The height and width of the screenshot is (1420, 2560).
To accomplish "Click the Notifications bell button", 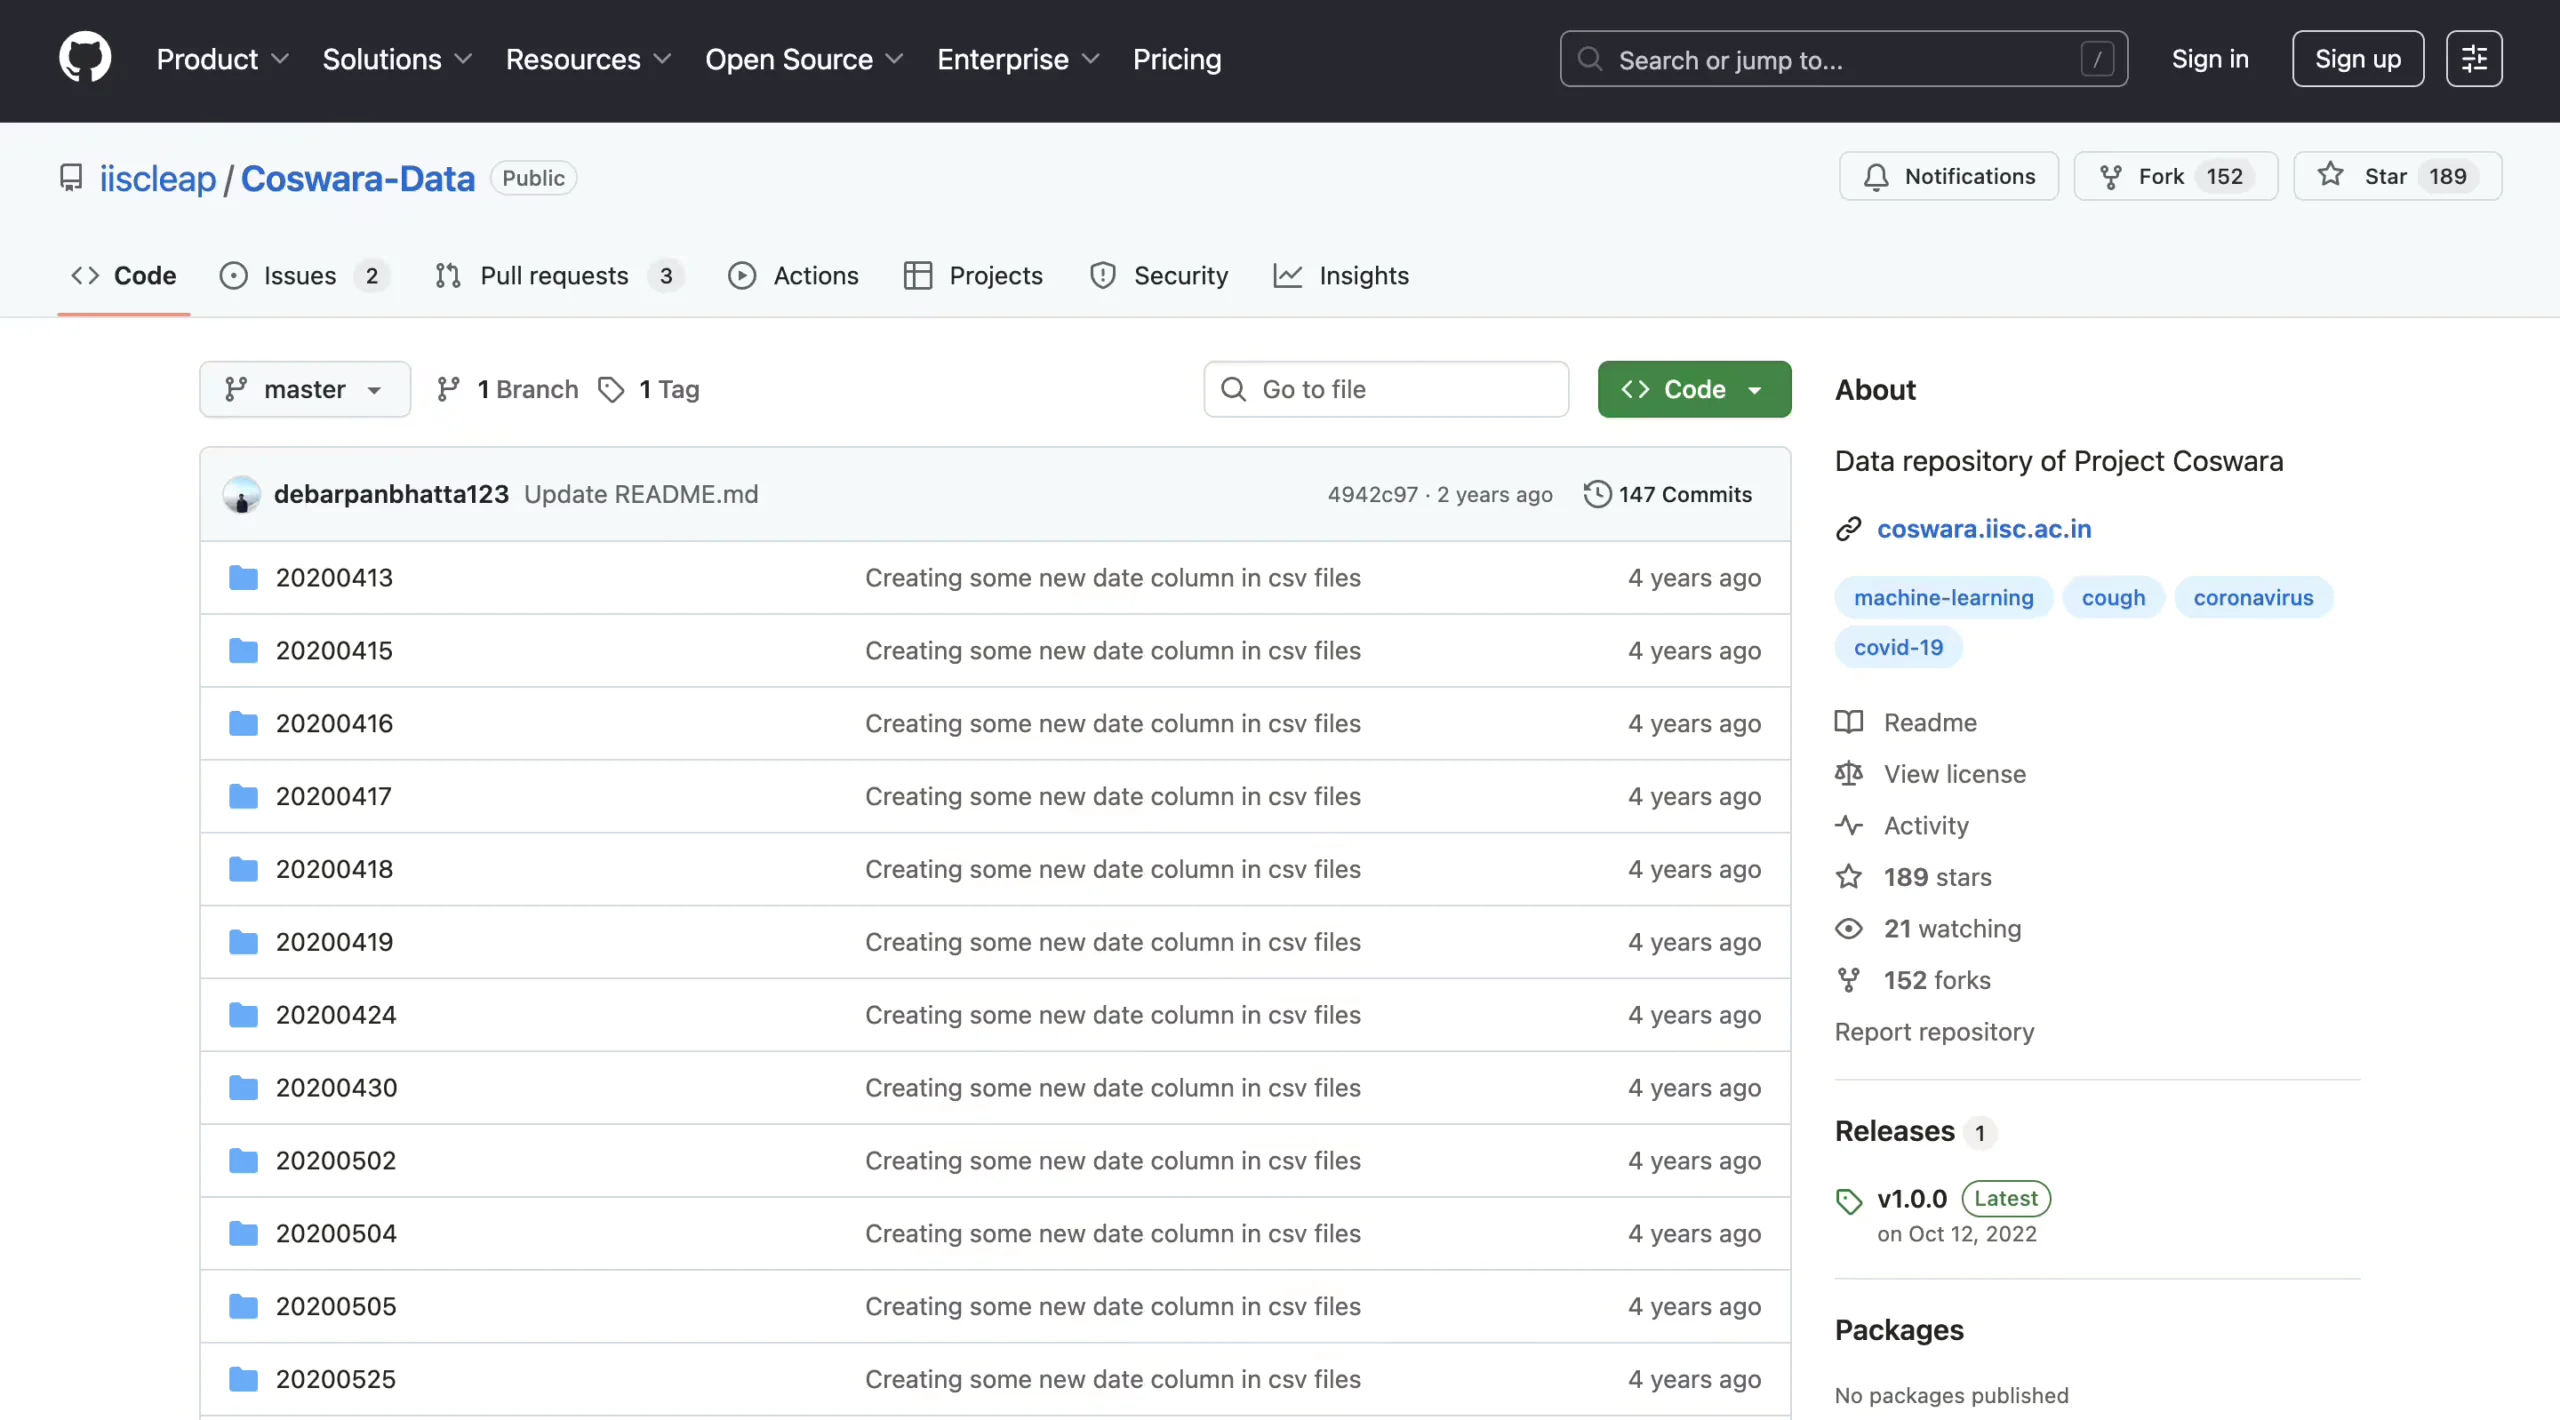I will coord(1948,176).
